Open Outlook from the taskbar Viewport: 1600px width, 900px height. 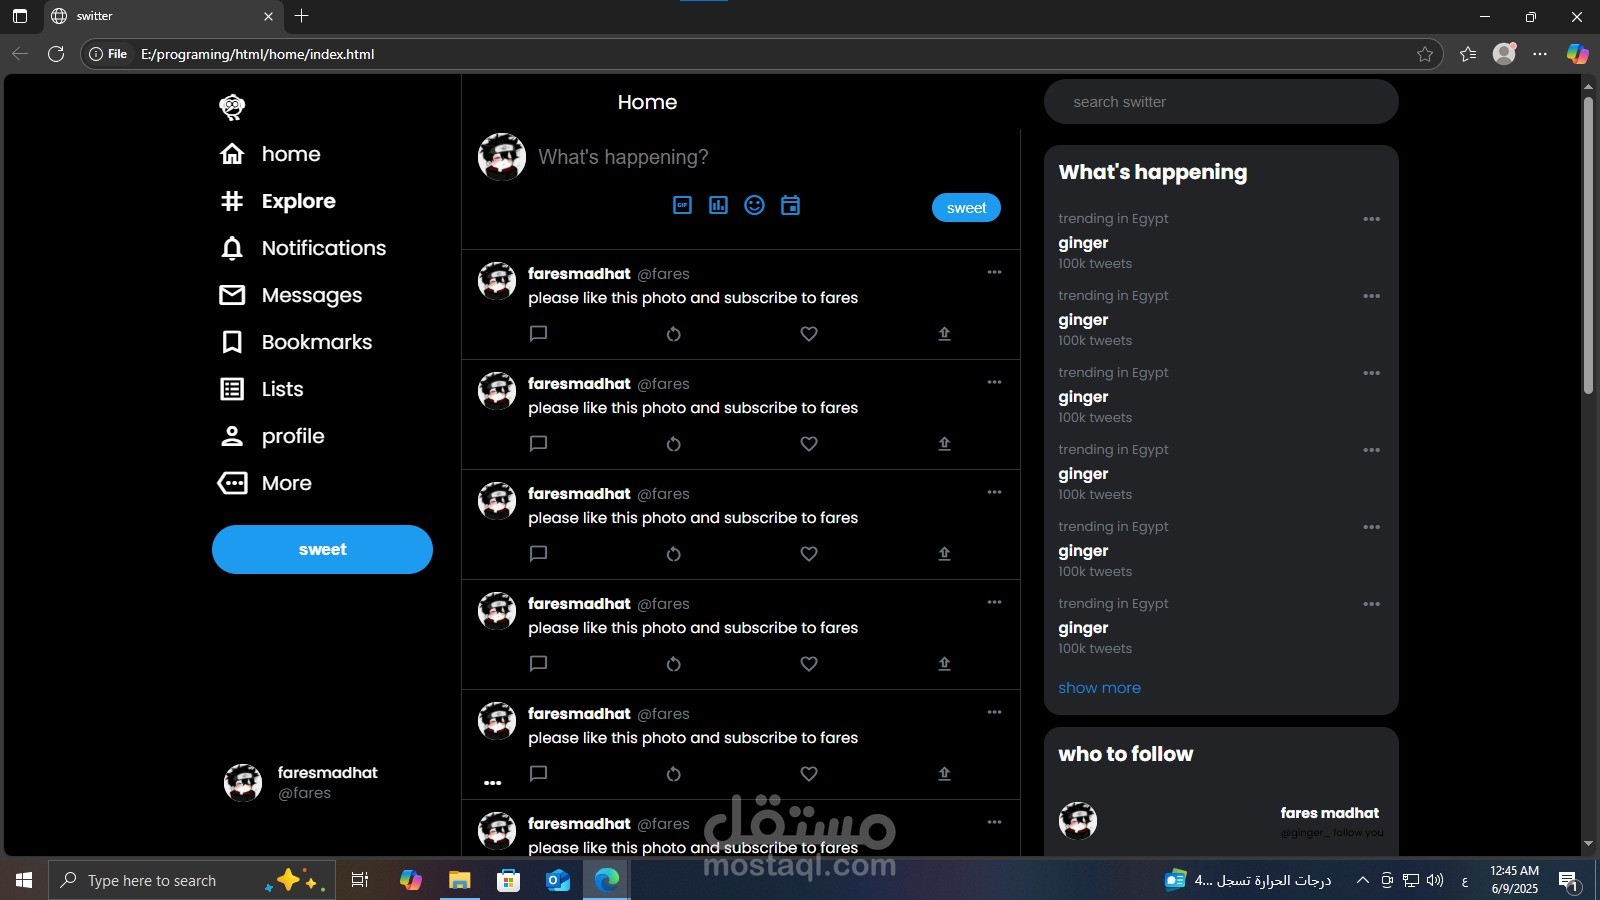558,880
